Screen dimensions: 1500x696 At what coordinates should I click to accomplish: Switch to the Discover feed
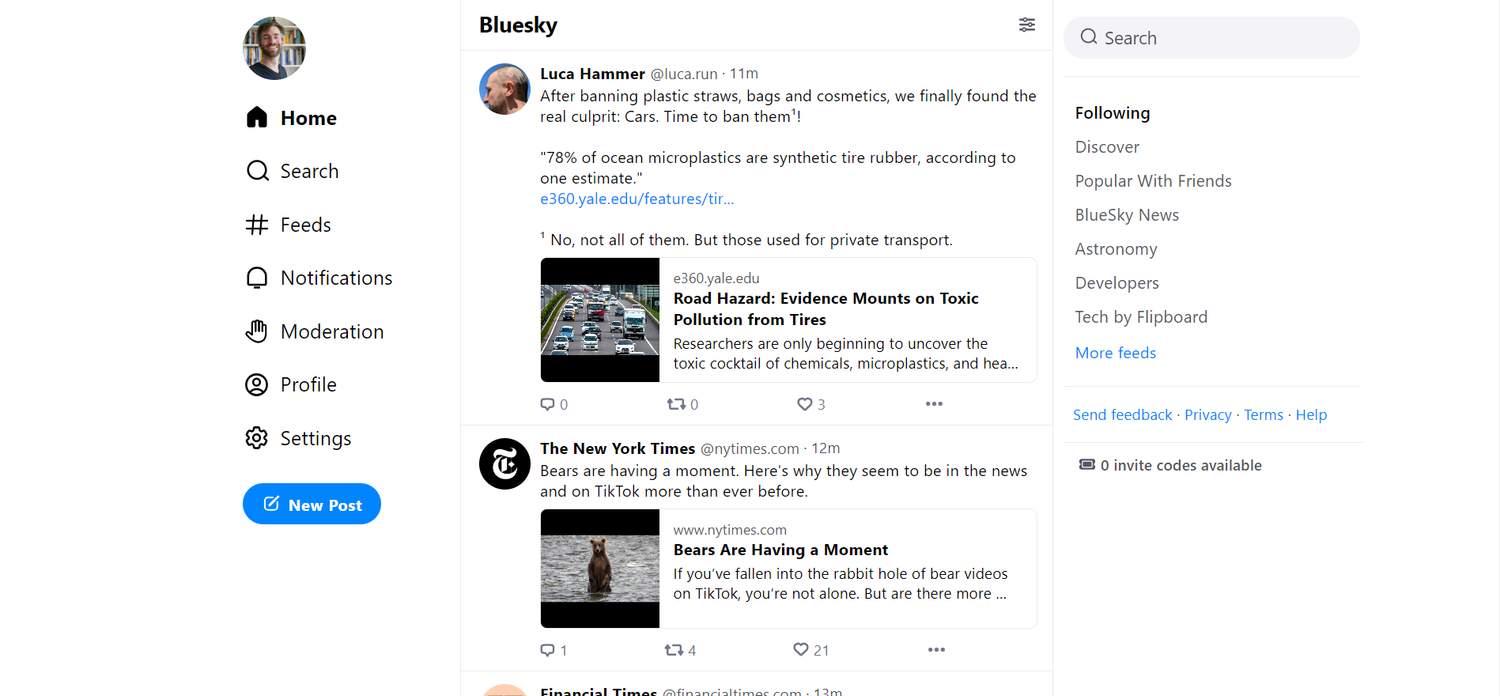pyautogui.click(x=1107, y=146)
